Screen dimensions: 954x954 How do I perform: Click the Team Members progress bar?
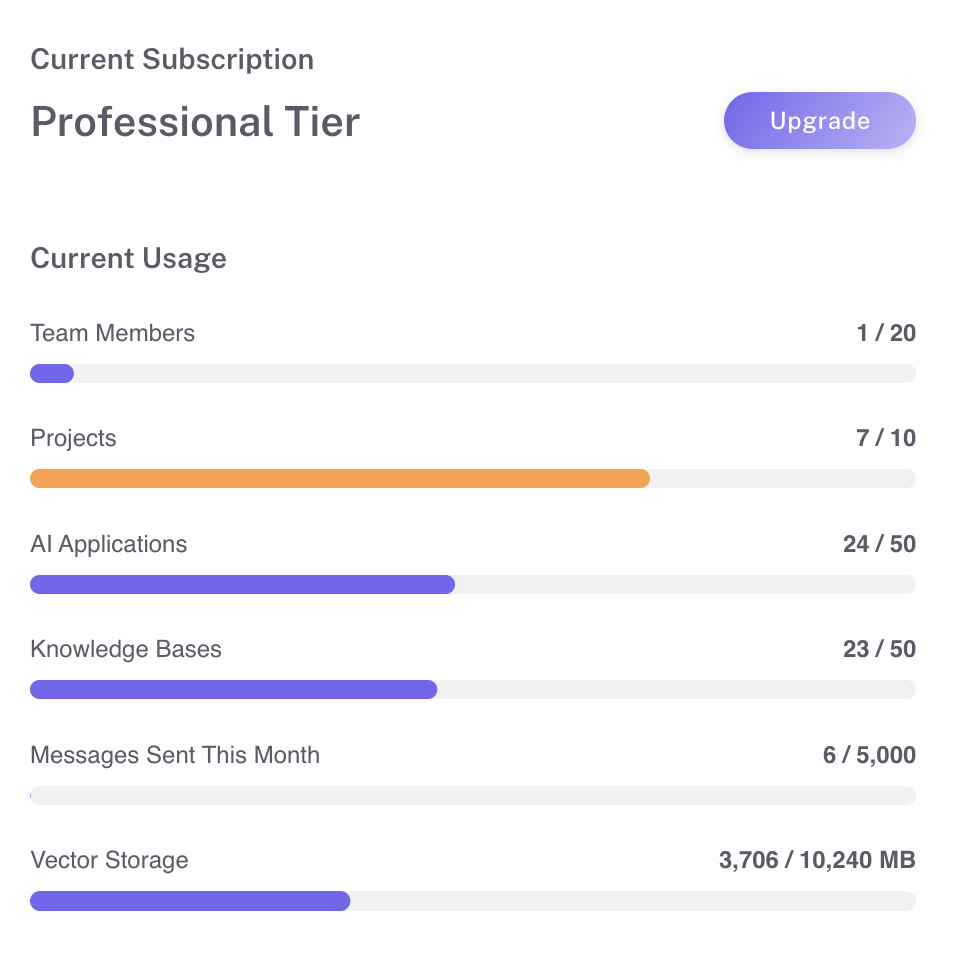point(472,374)
